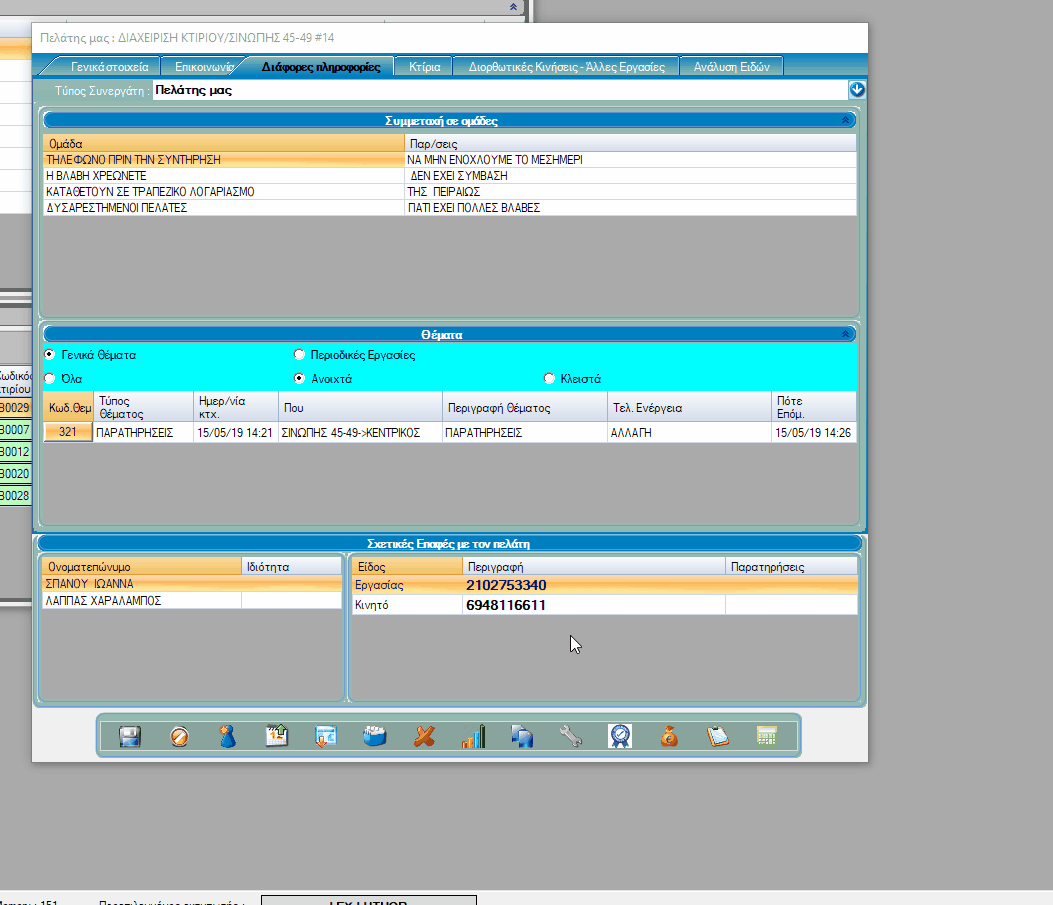Open the bar chart statistics icon

473,737
